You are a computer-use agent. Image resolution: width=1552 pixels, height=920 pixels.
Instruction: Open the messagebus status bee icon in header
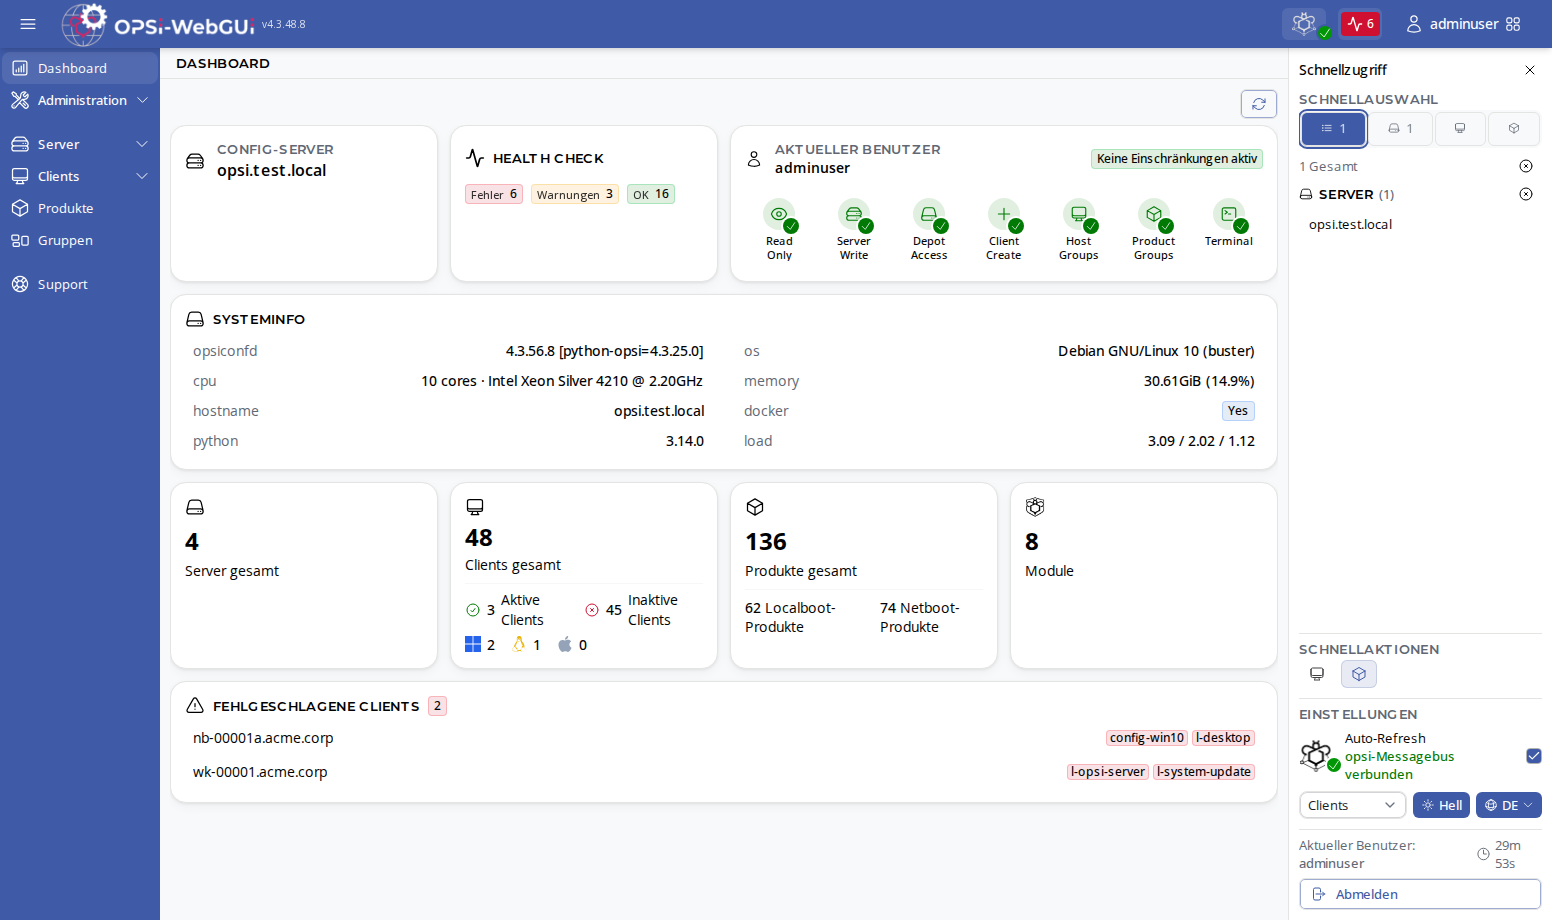click(x=1304, y=24)
